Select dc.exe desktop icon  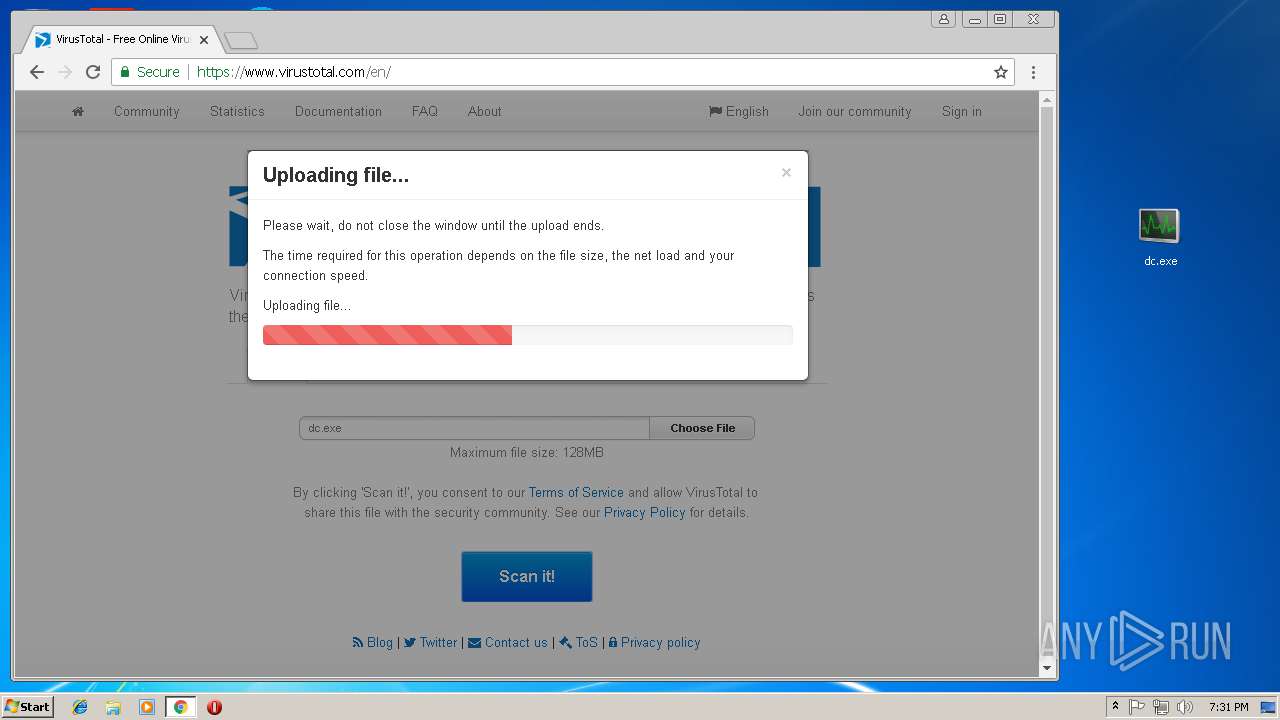pos(1160,238)
